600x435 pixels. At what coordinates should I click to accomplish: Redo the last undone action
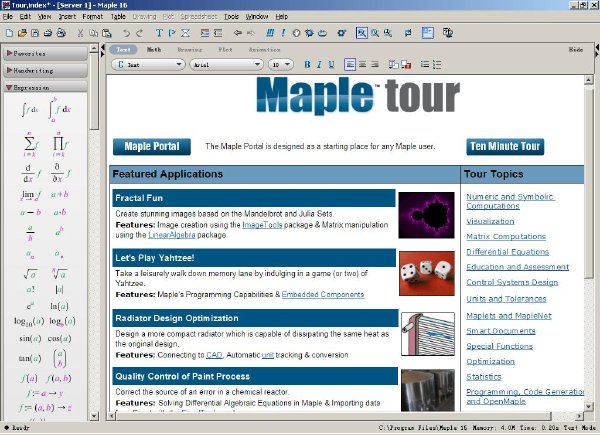(140, 33)
